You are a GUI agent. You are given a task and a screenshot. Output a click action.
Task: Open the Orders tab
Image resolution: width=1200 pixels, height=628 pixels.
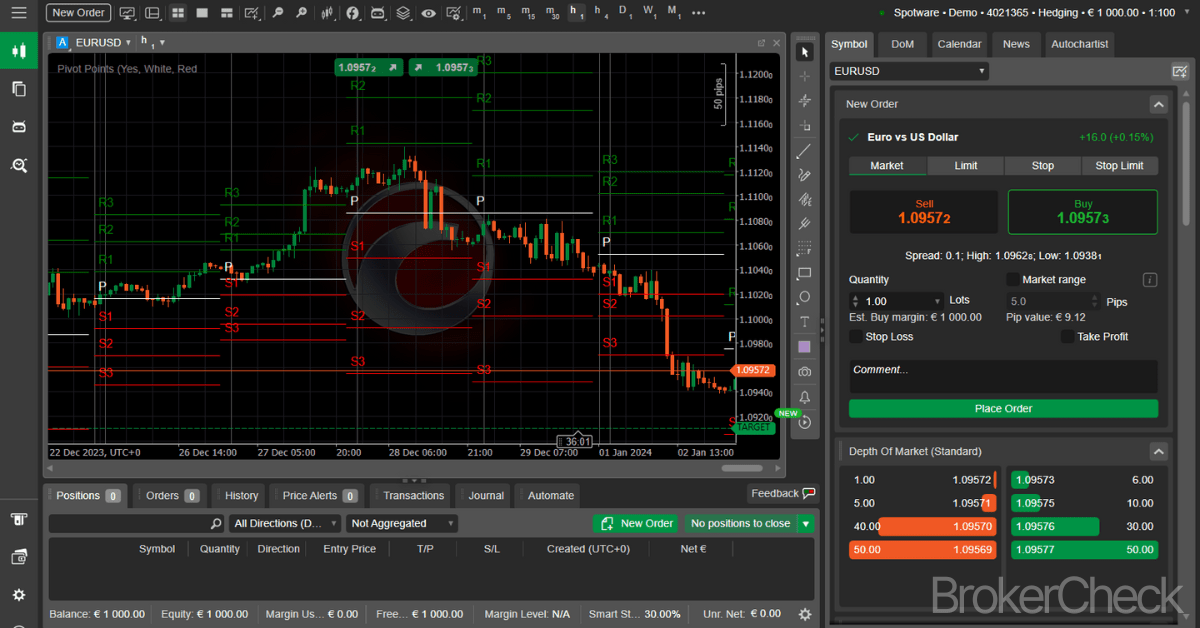pyautogui.click(x=171, y=495)
